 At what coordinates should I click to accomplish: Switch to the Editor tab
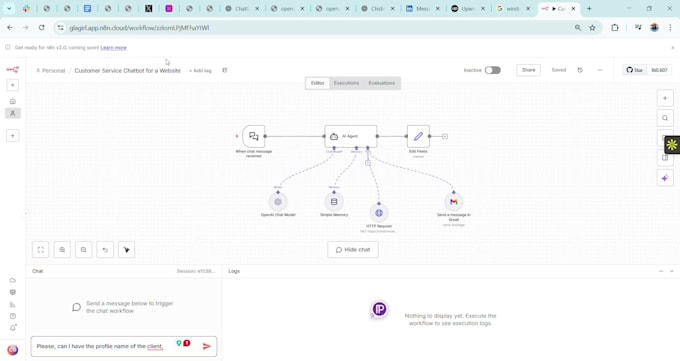tap(317, 83)
